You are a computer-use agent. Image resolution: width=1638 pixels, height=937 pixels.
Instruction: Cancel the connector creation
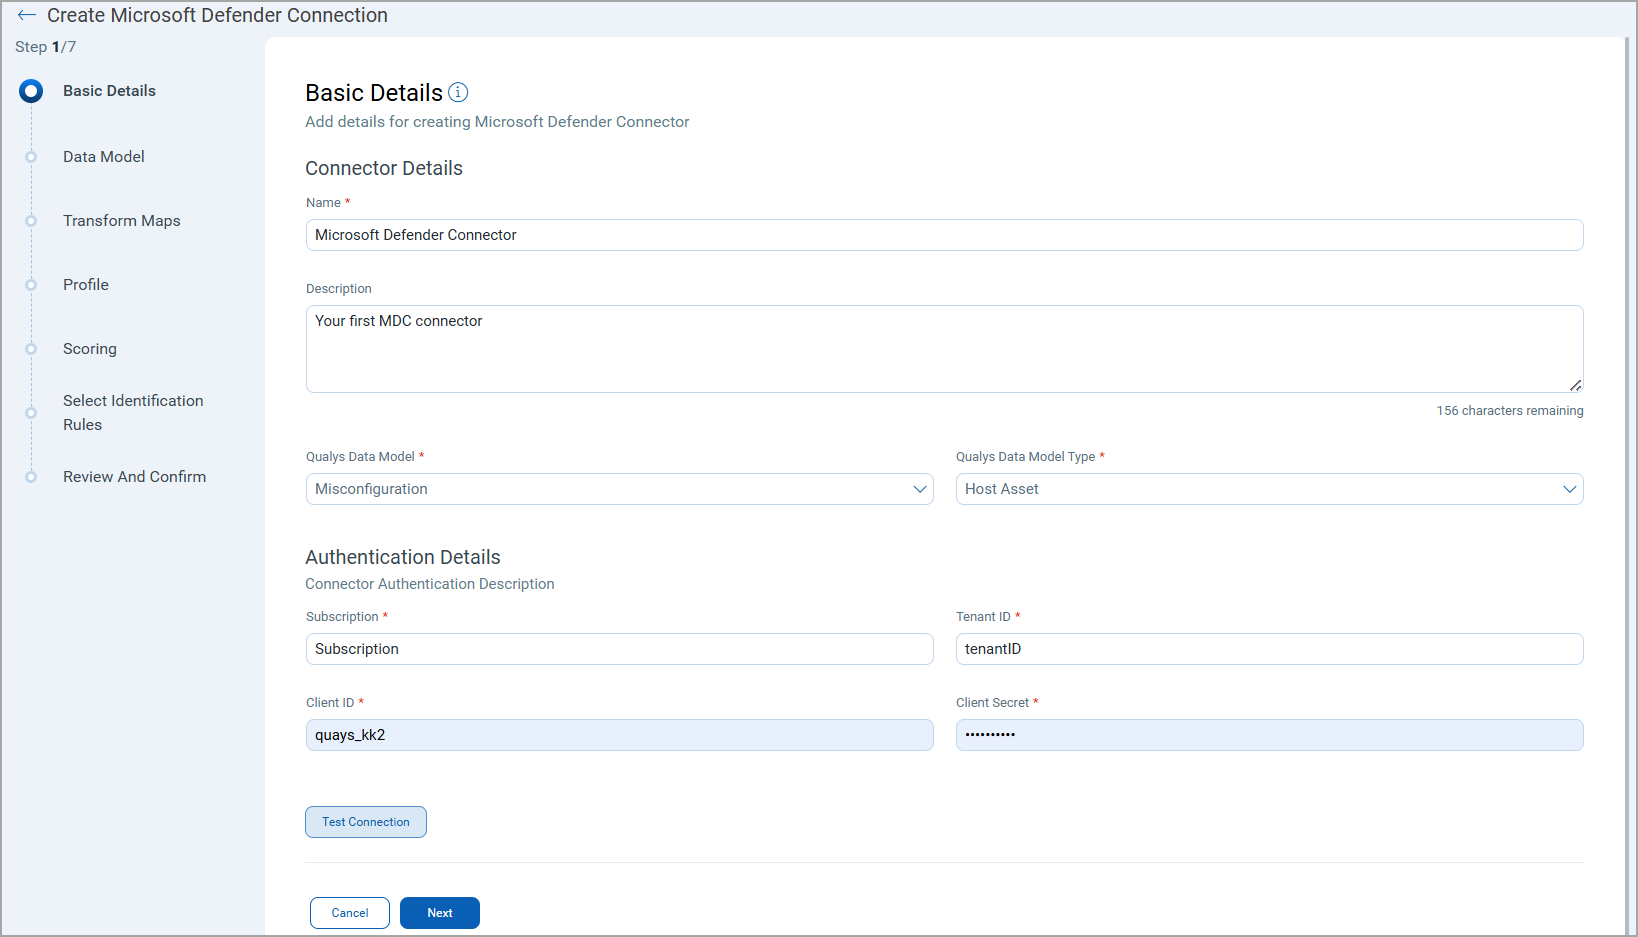tap(350, 913)
